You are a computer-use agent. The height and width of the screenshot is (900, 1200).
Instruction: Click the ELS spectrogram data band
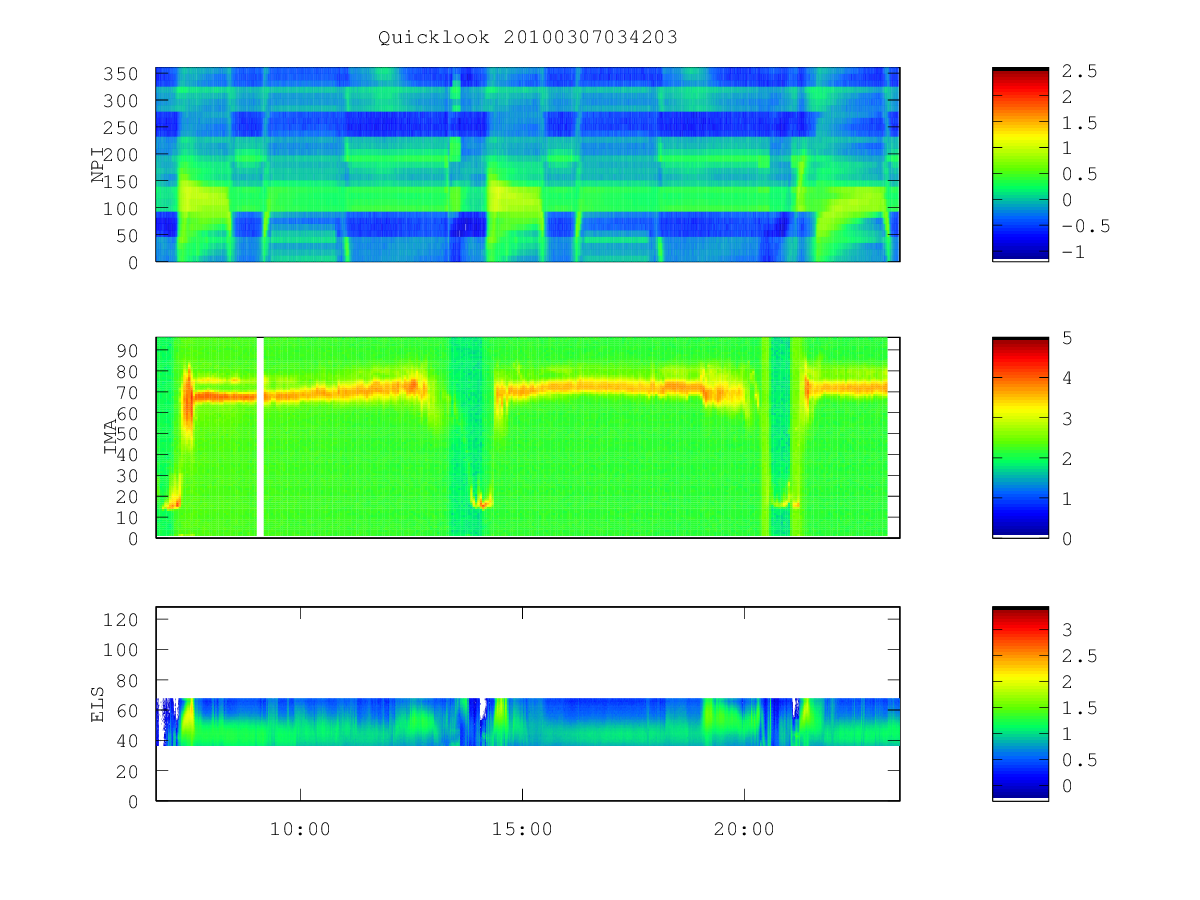[528, 722]
